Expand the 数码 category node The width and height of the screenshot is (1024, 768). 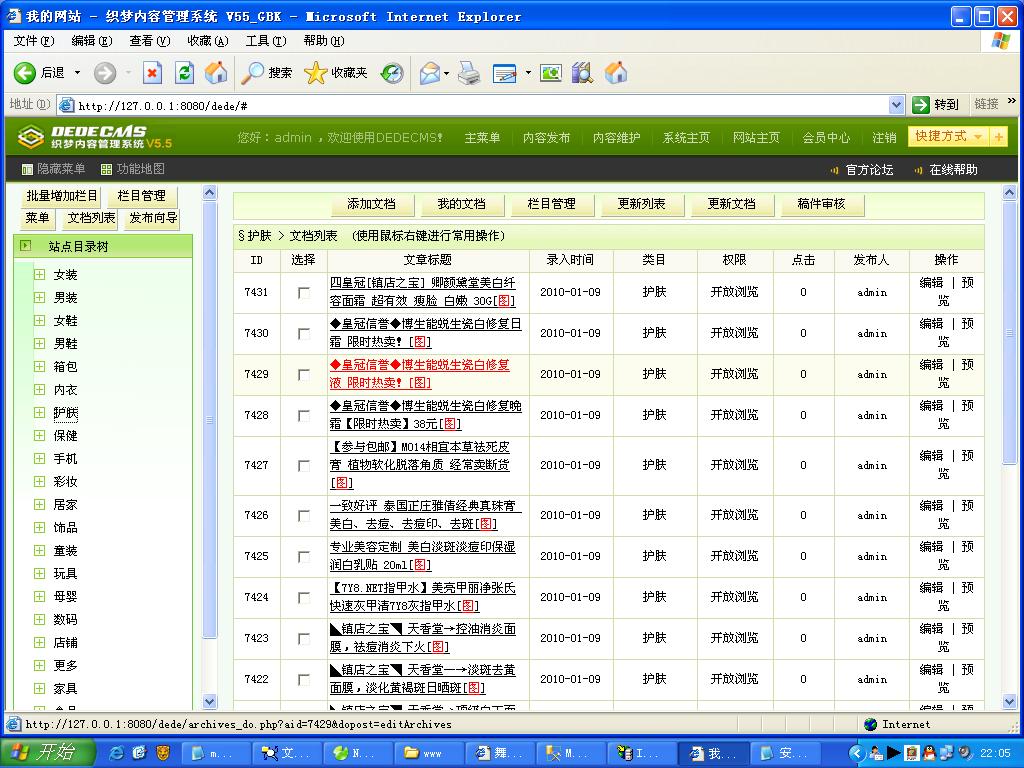pyautogui.click(x=39, y=619)
